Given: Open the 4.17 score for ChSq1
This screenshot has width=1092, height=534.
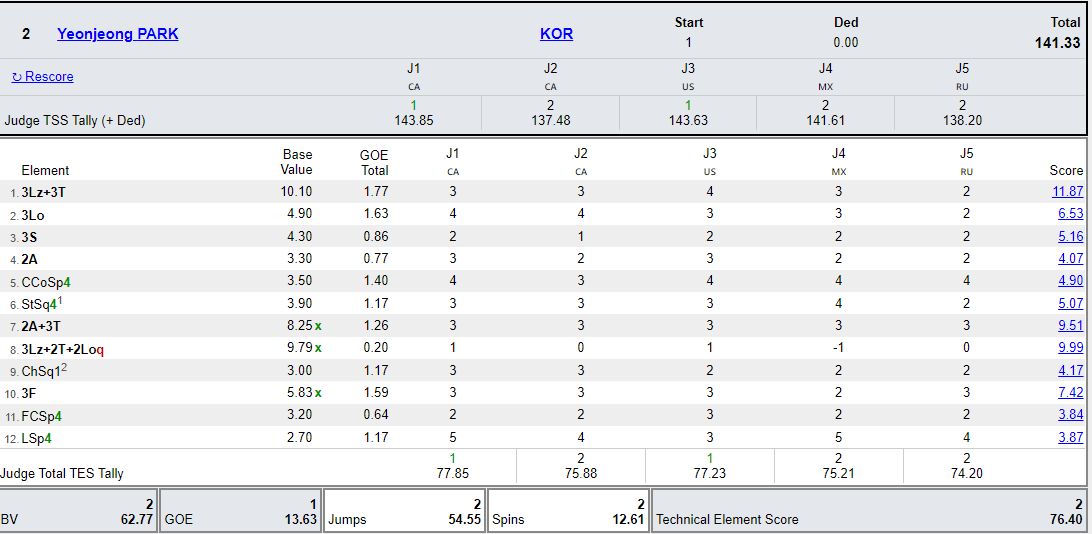Looking at the screenshot, I should (x=1070, y=371).
